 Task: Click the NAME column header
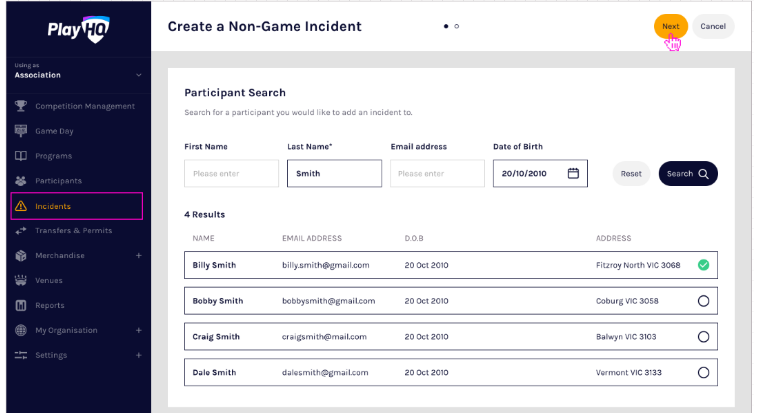click(x=203, y=238)
